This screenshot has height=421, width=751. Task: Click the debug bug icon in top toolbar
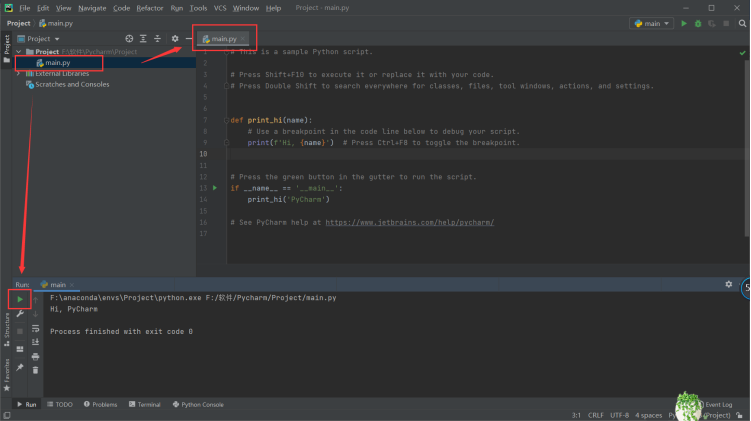698,23
